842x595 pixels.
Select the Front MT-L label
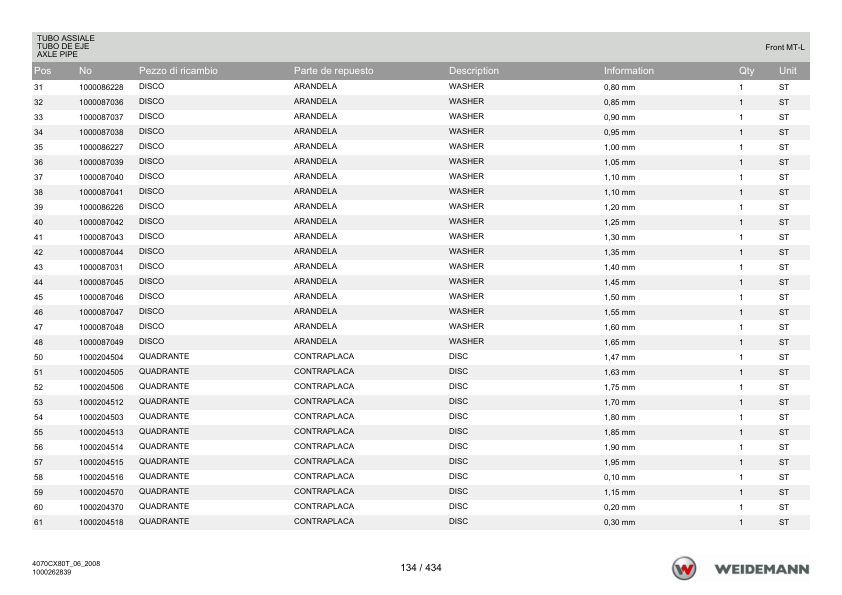[x=785, y=47]
